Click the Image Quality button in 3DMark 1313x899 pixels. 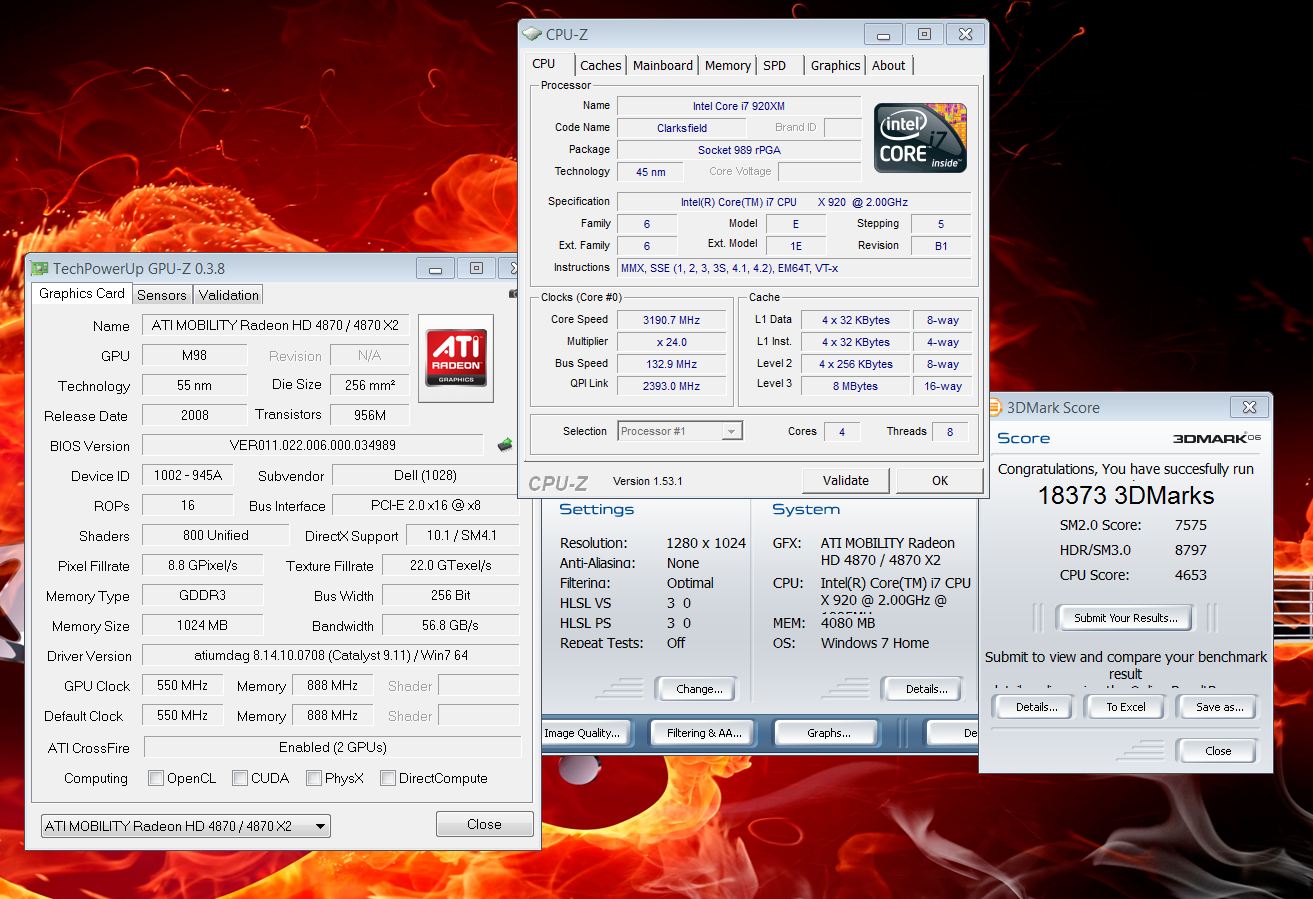(x=585, y=733)
